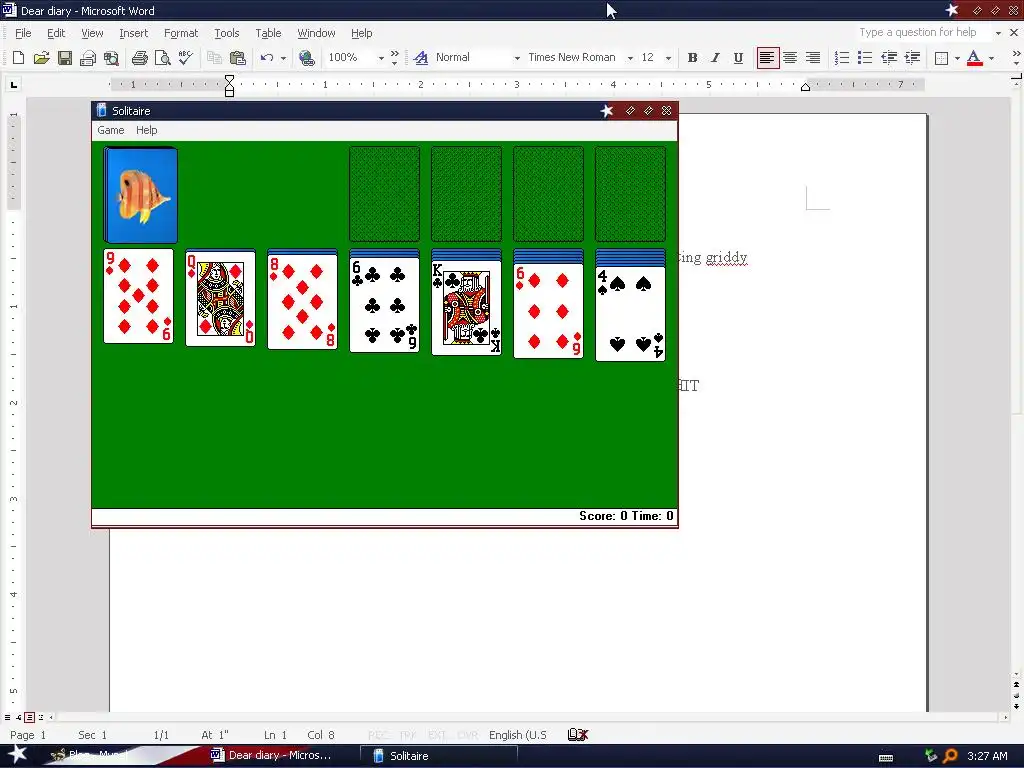
Task: Open the Zoom 100% dropdown
Action: pyautogui.click(x=381, y=58)
